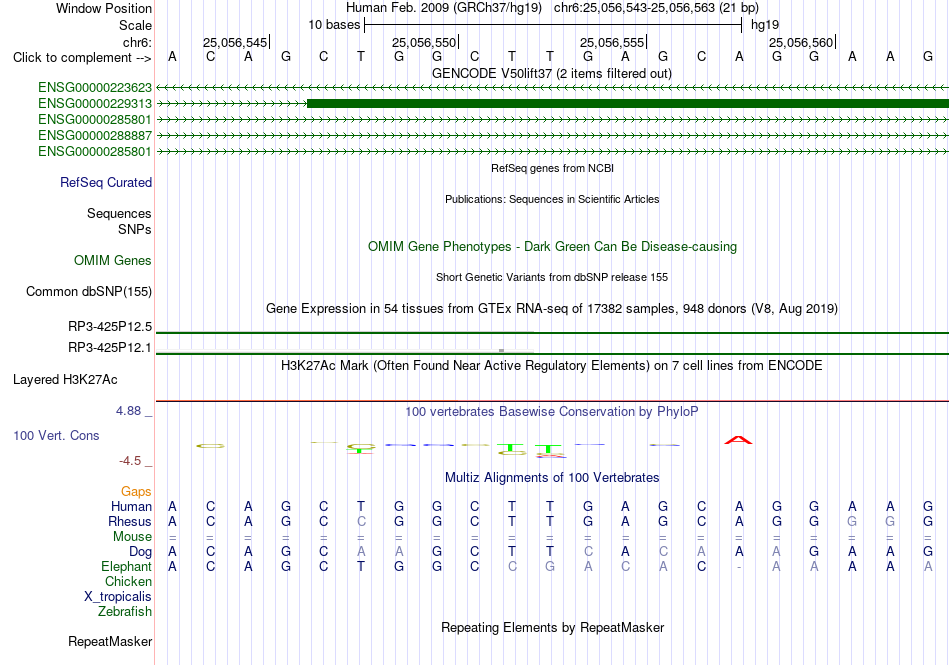The width and height of the screenshot is (950, 665).
Task: Click the red A PhyloP conservation logo
Action: 739,440
